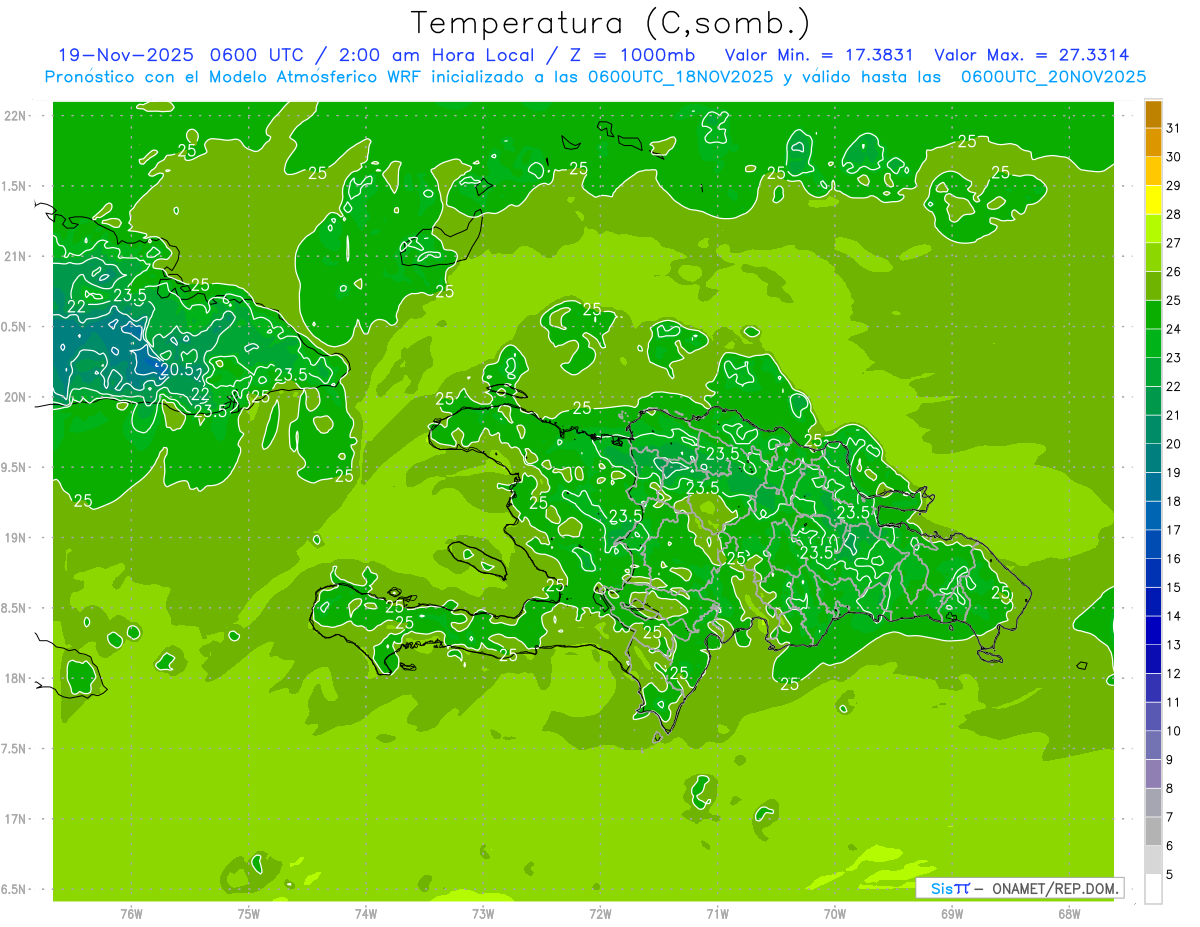Click the '68W' longitude axis label
Viewport: 1200px width, 927px height.
click(1069, 913)
